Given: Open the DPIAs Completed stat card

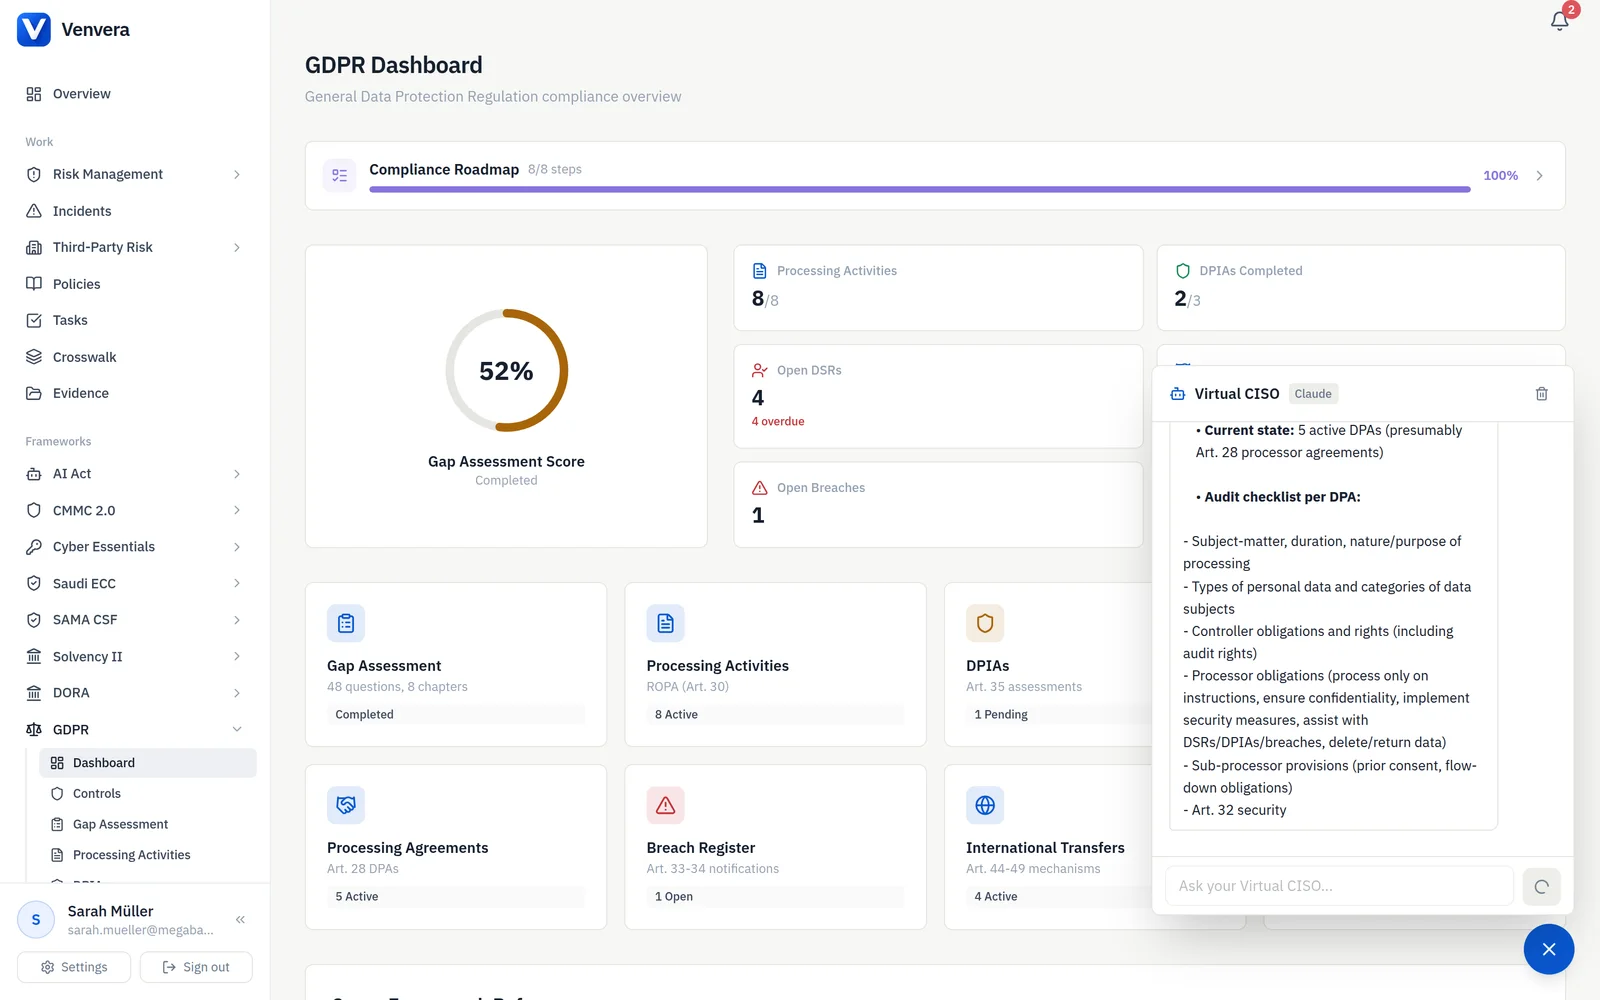Looking at the screenshot, I should click(x=1361, y=288).
